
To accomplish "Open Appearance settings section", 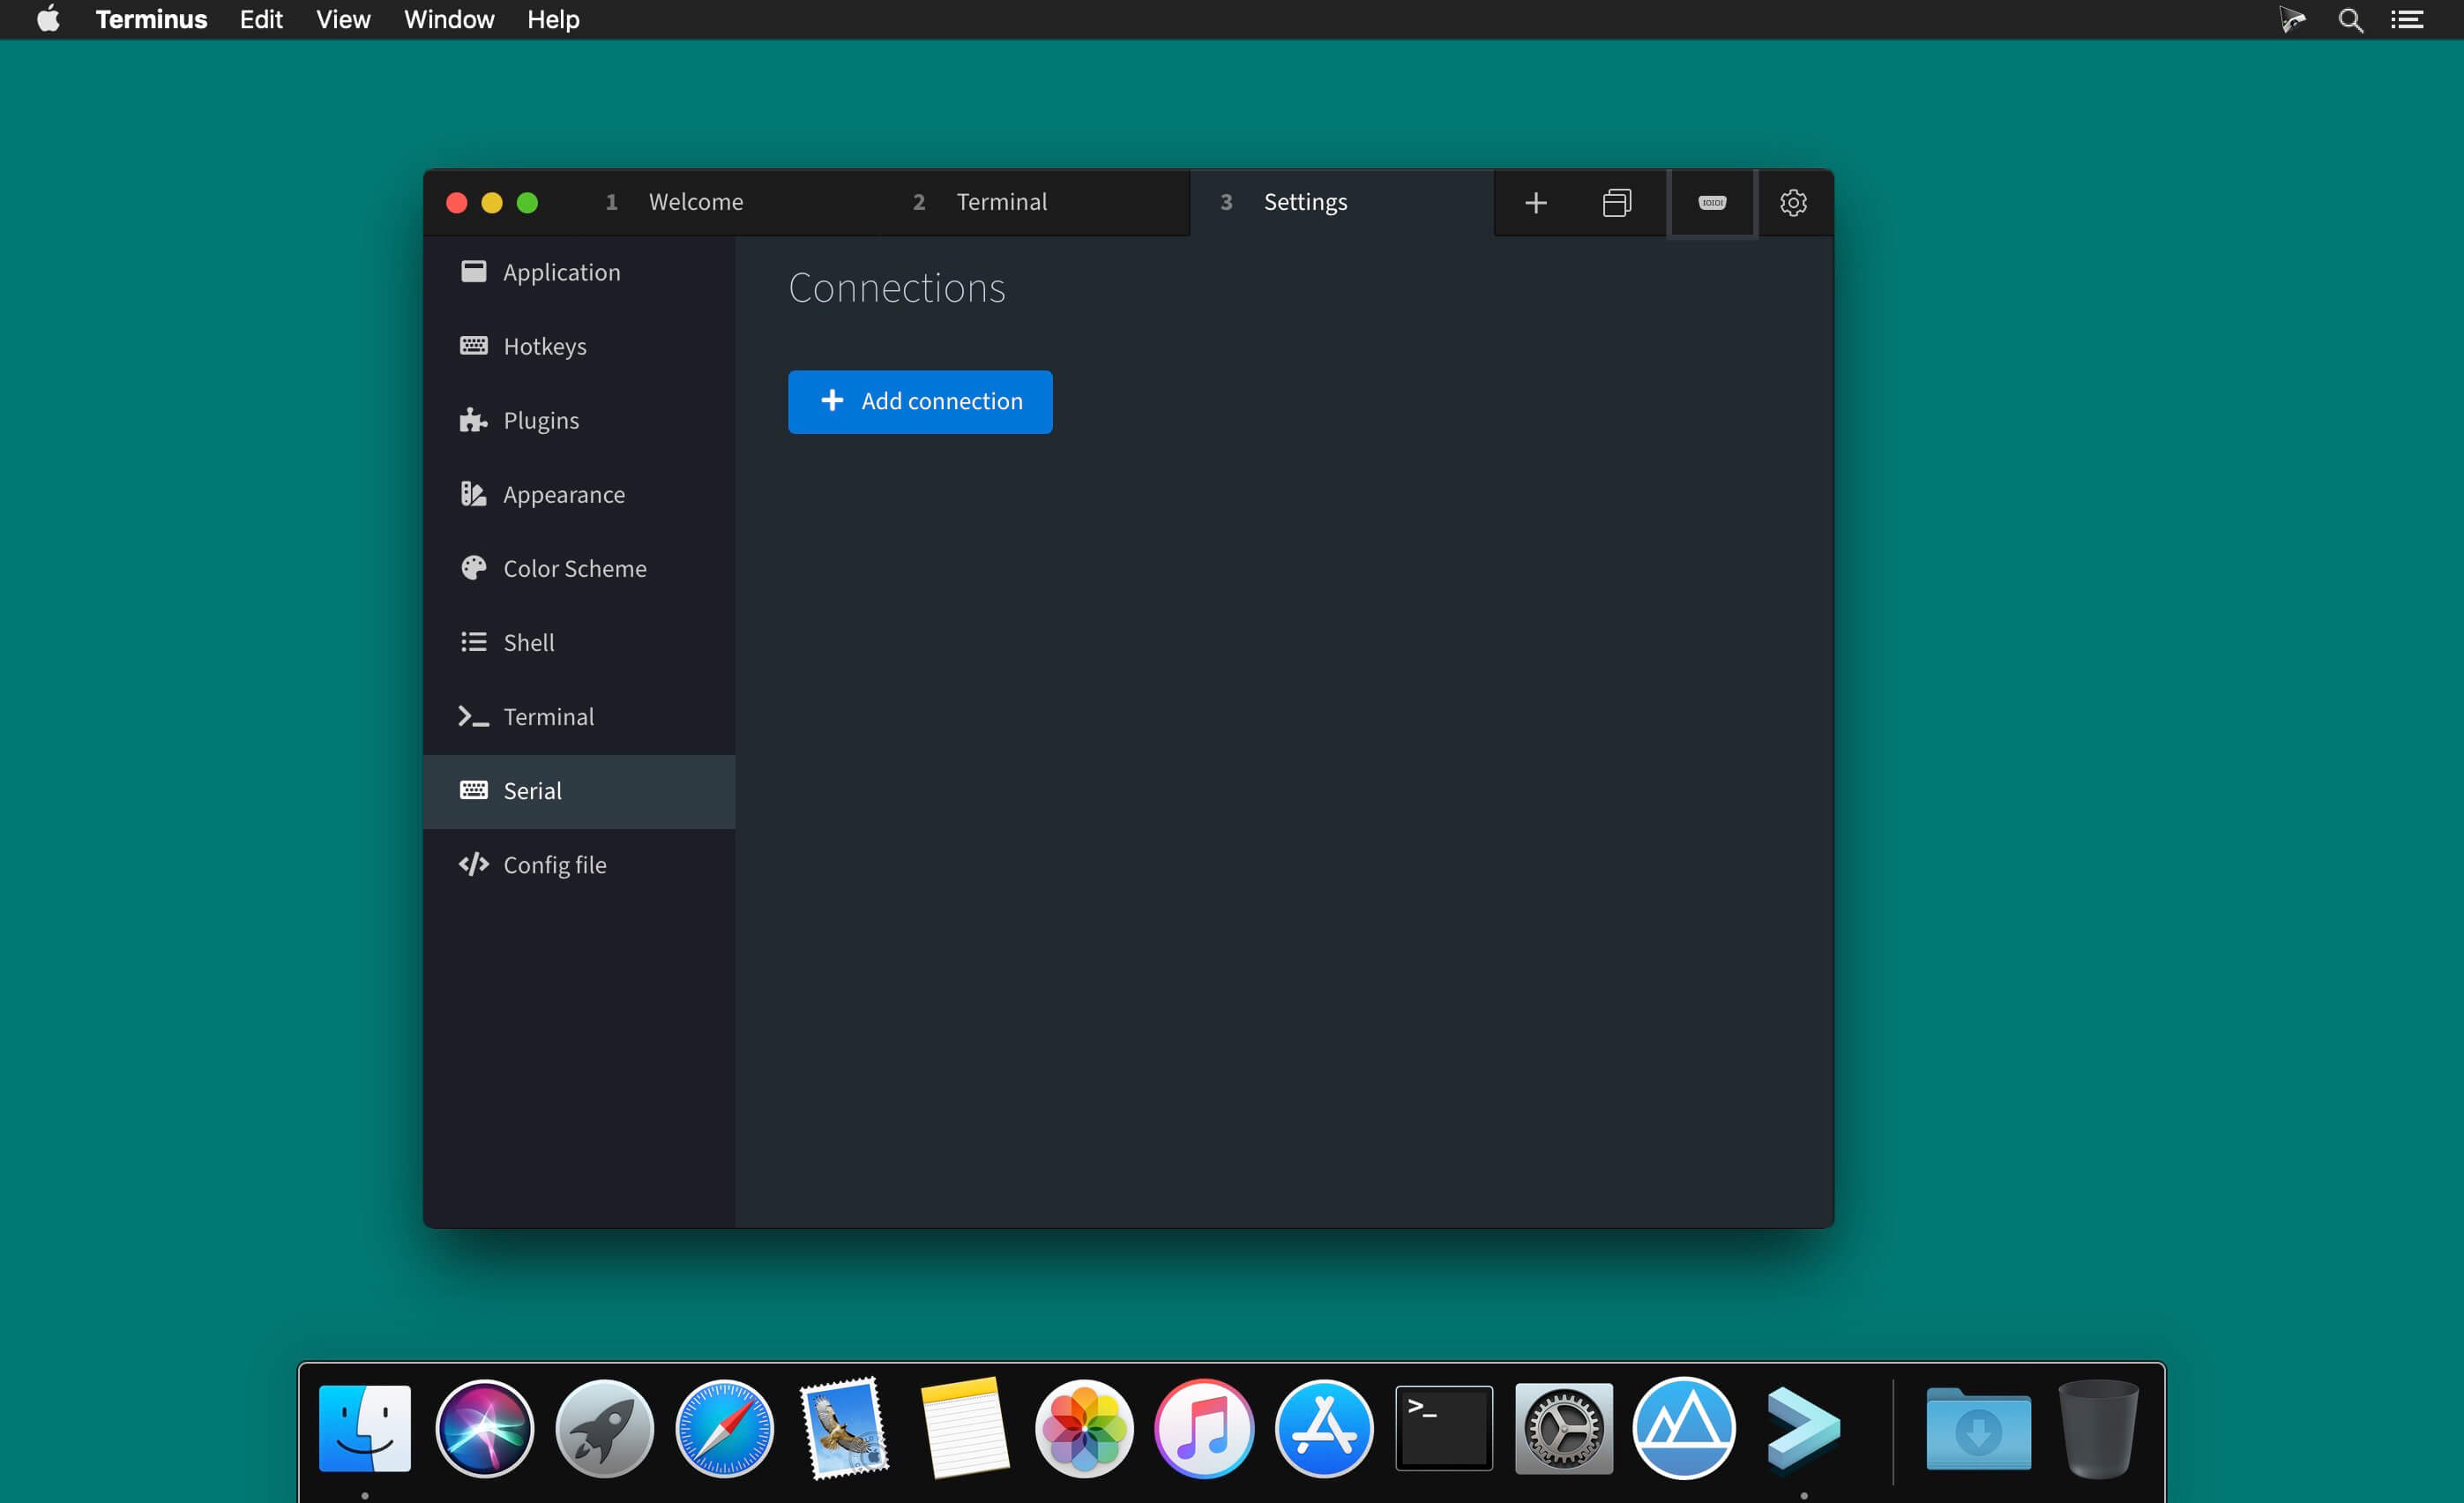I will pyautogui.click(x=564, y=493).
